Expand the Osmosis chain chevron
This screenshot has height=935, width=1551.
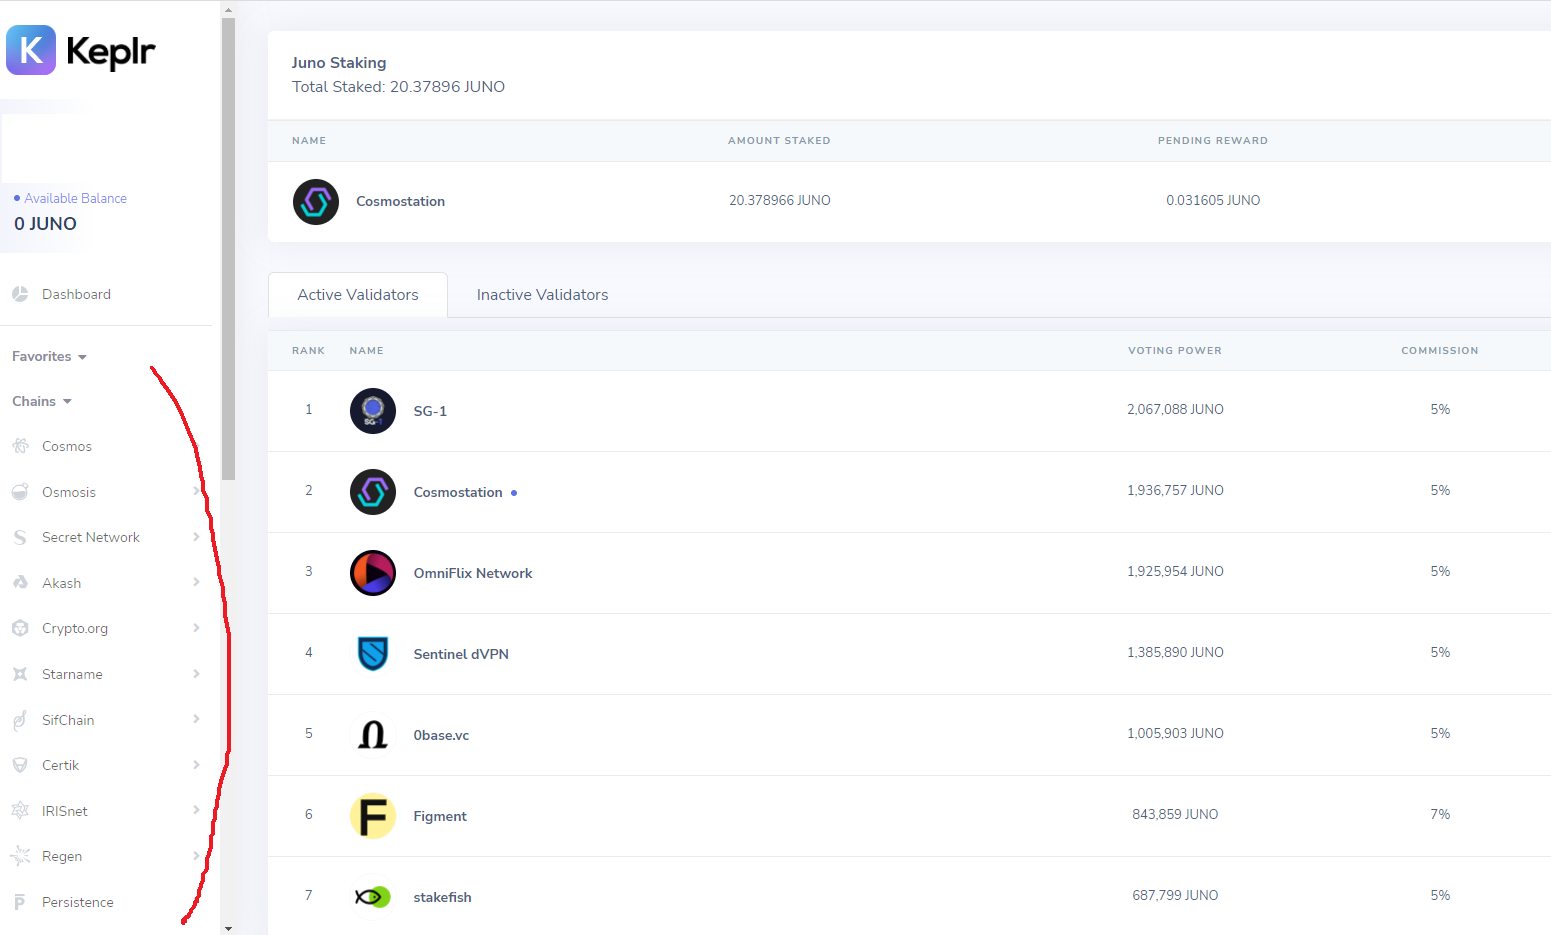[196, 491]
